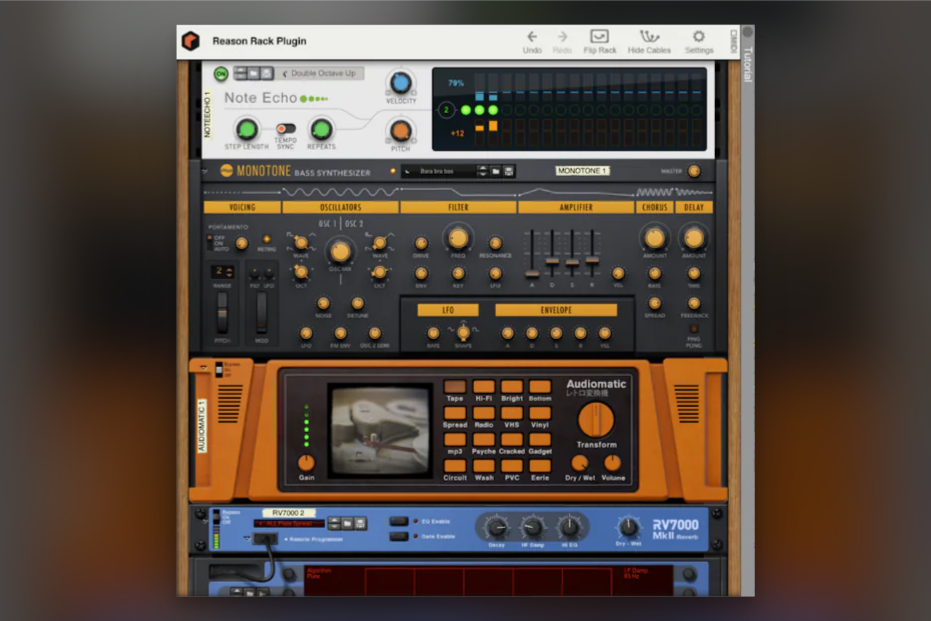Collapse the Monotone device with fold arrow

[x=205, y=172]
